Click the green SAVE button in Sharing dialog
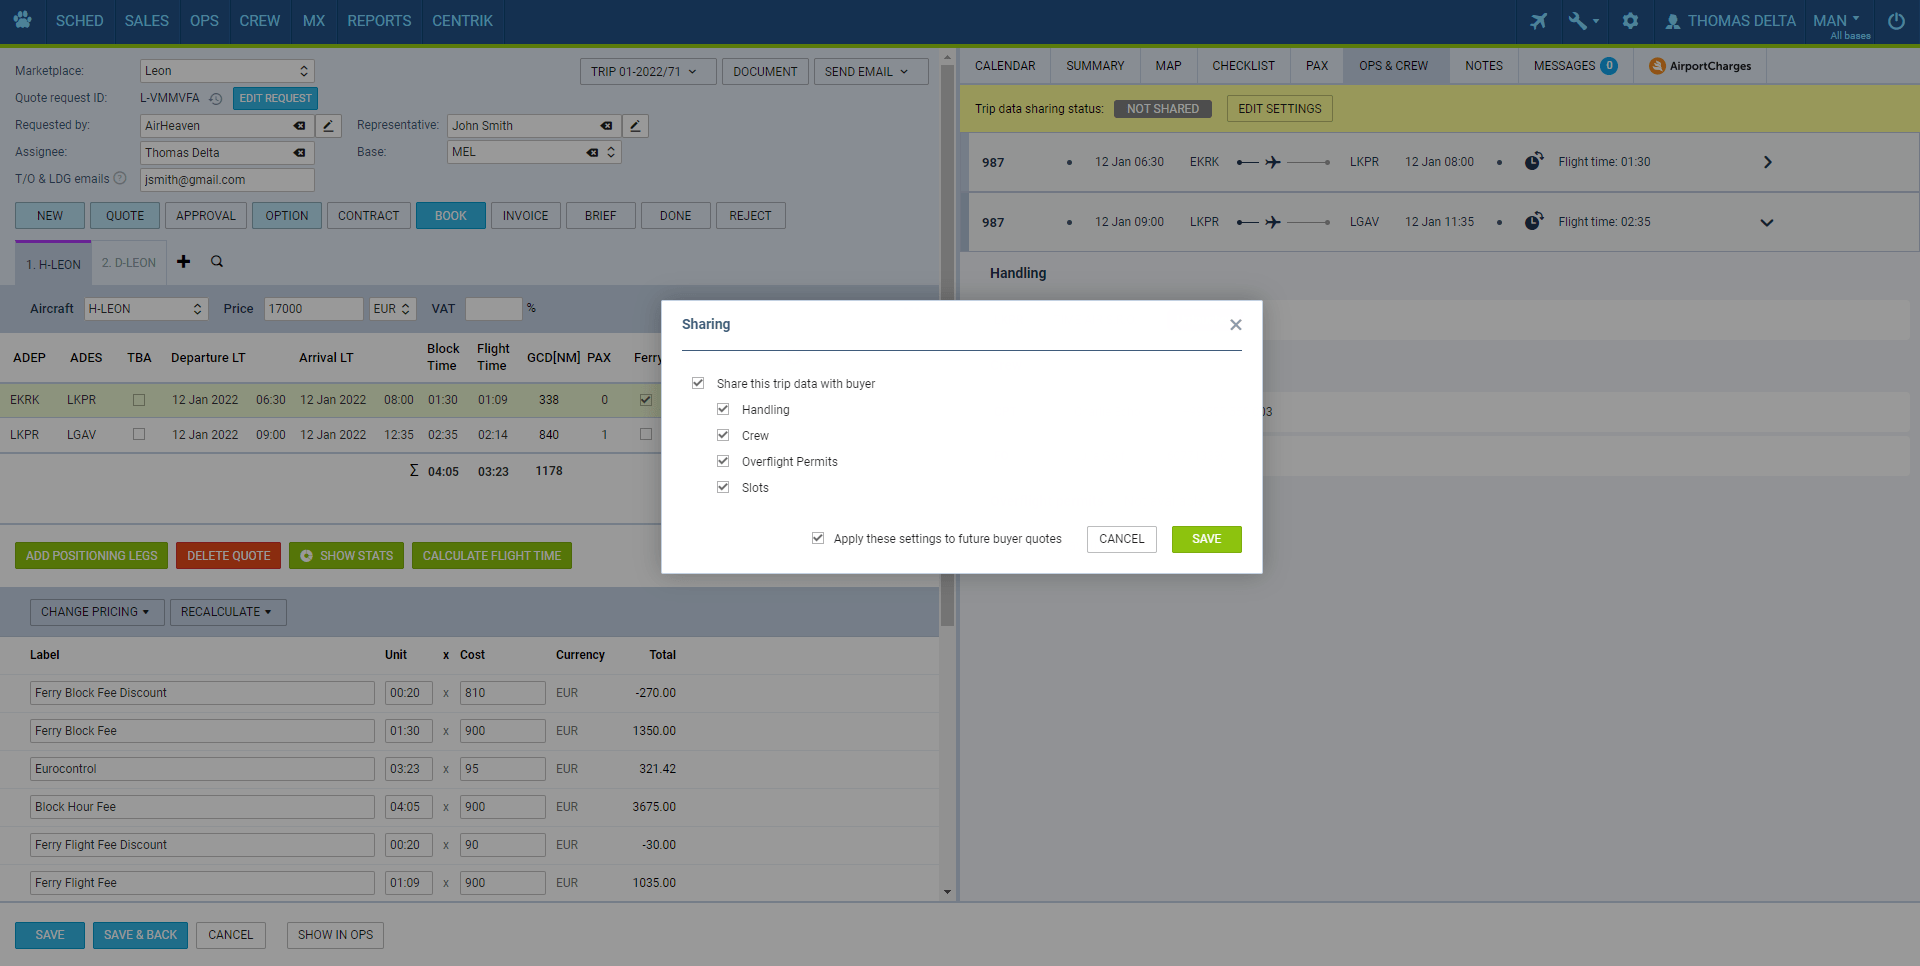The image size is (1920, 966). [1206, 539]
